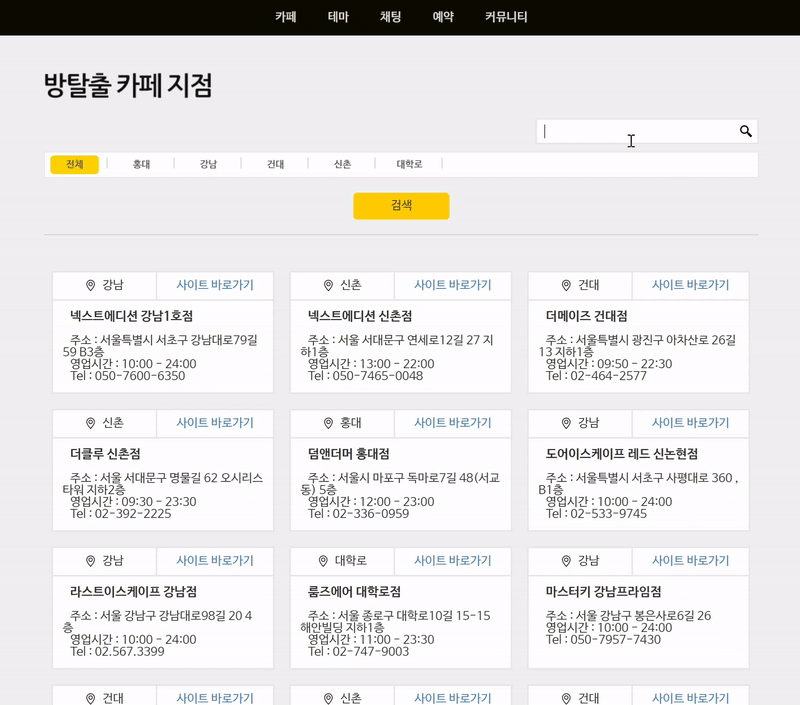
Task: Open the 커뮤니티 menu
Action: click(x=506, y=17)
